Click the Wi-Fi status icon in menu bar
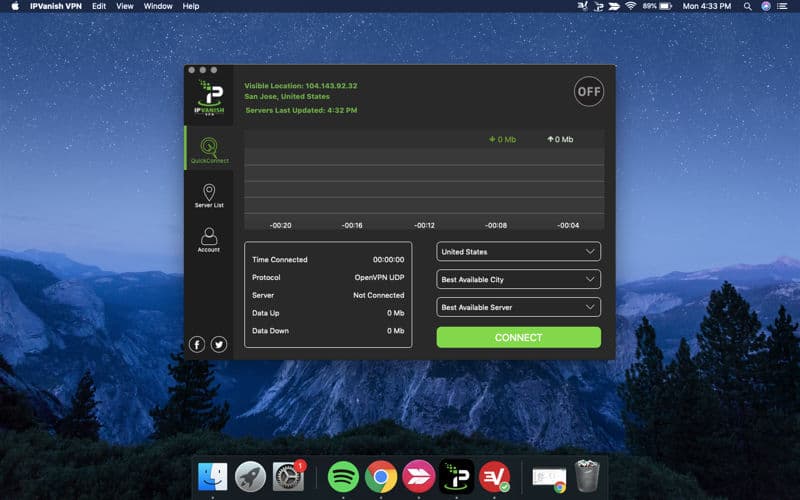800x500 pixels. click(631, 6)
